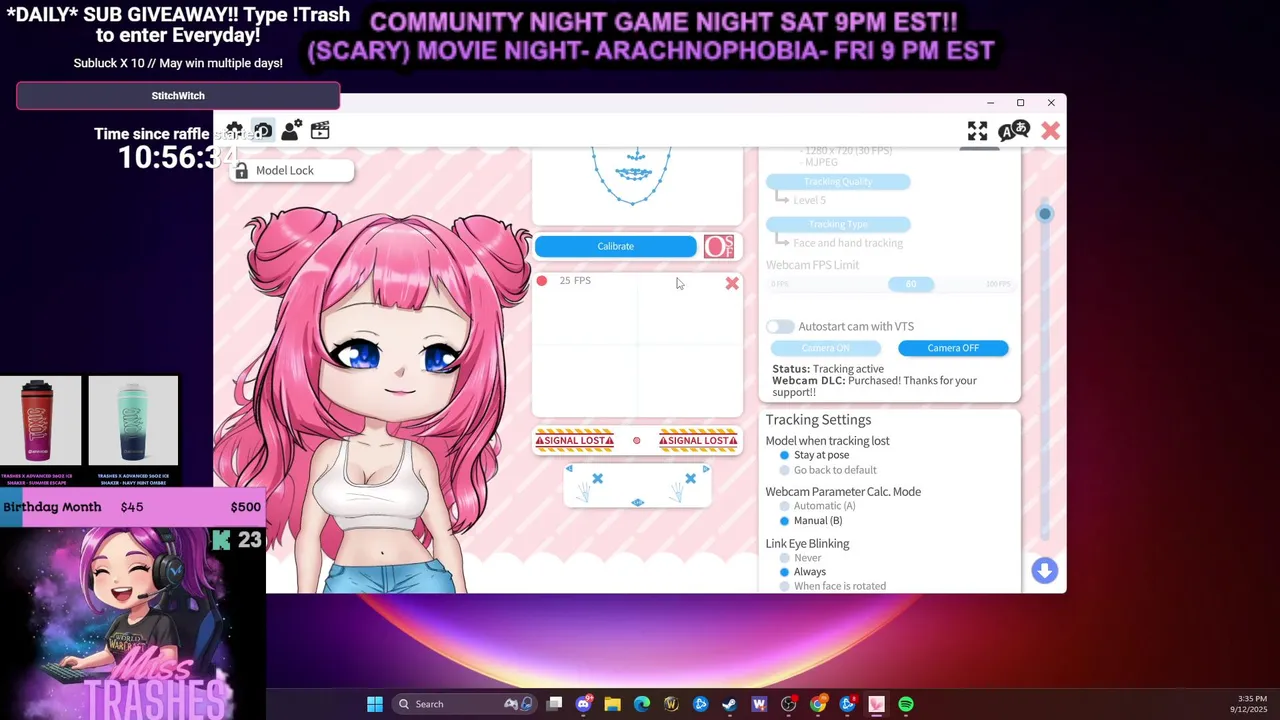
Task: Click the left hand skeleton icon
Action: [x=583, y=492]
